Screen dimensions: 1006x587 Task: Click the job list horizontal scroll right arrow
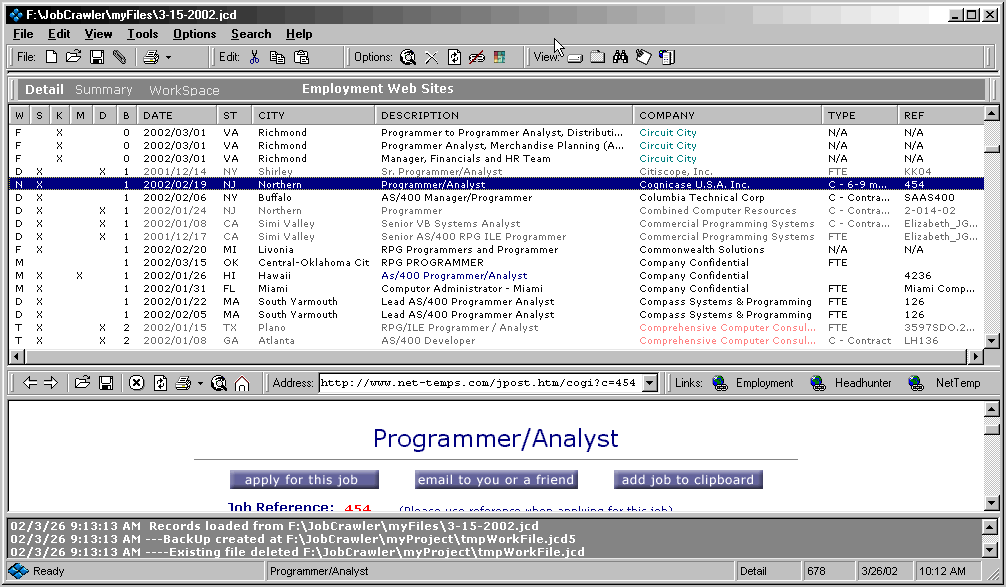coord(975,356)
